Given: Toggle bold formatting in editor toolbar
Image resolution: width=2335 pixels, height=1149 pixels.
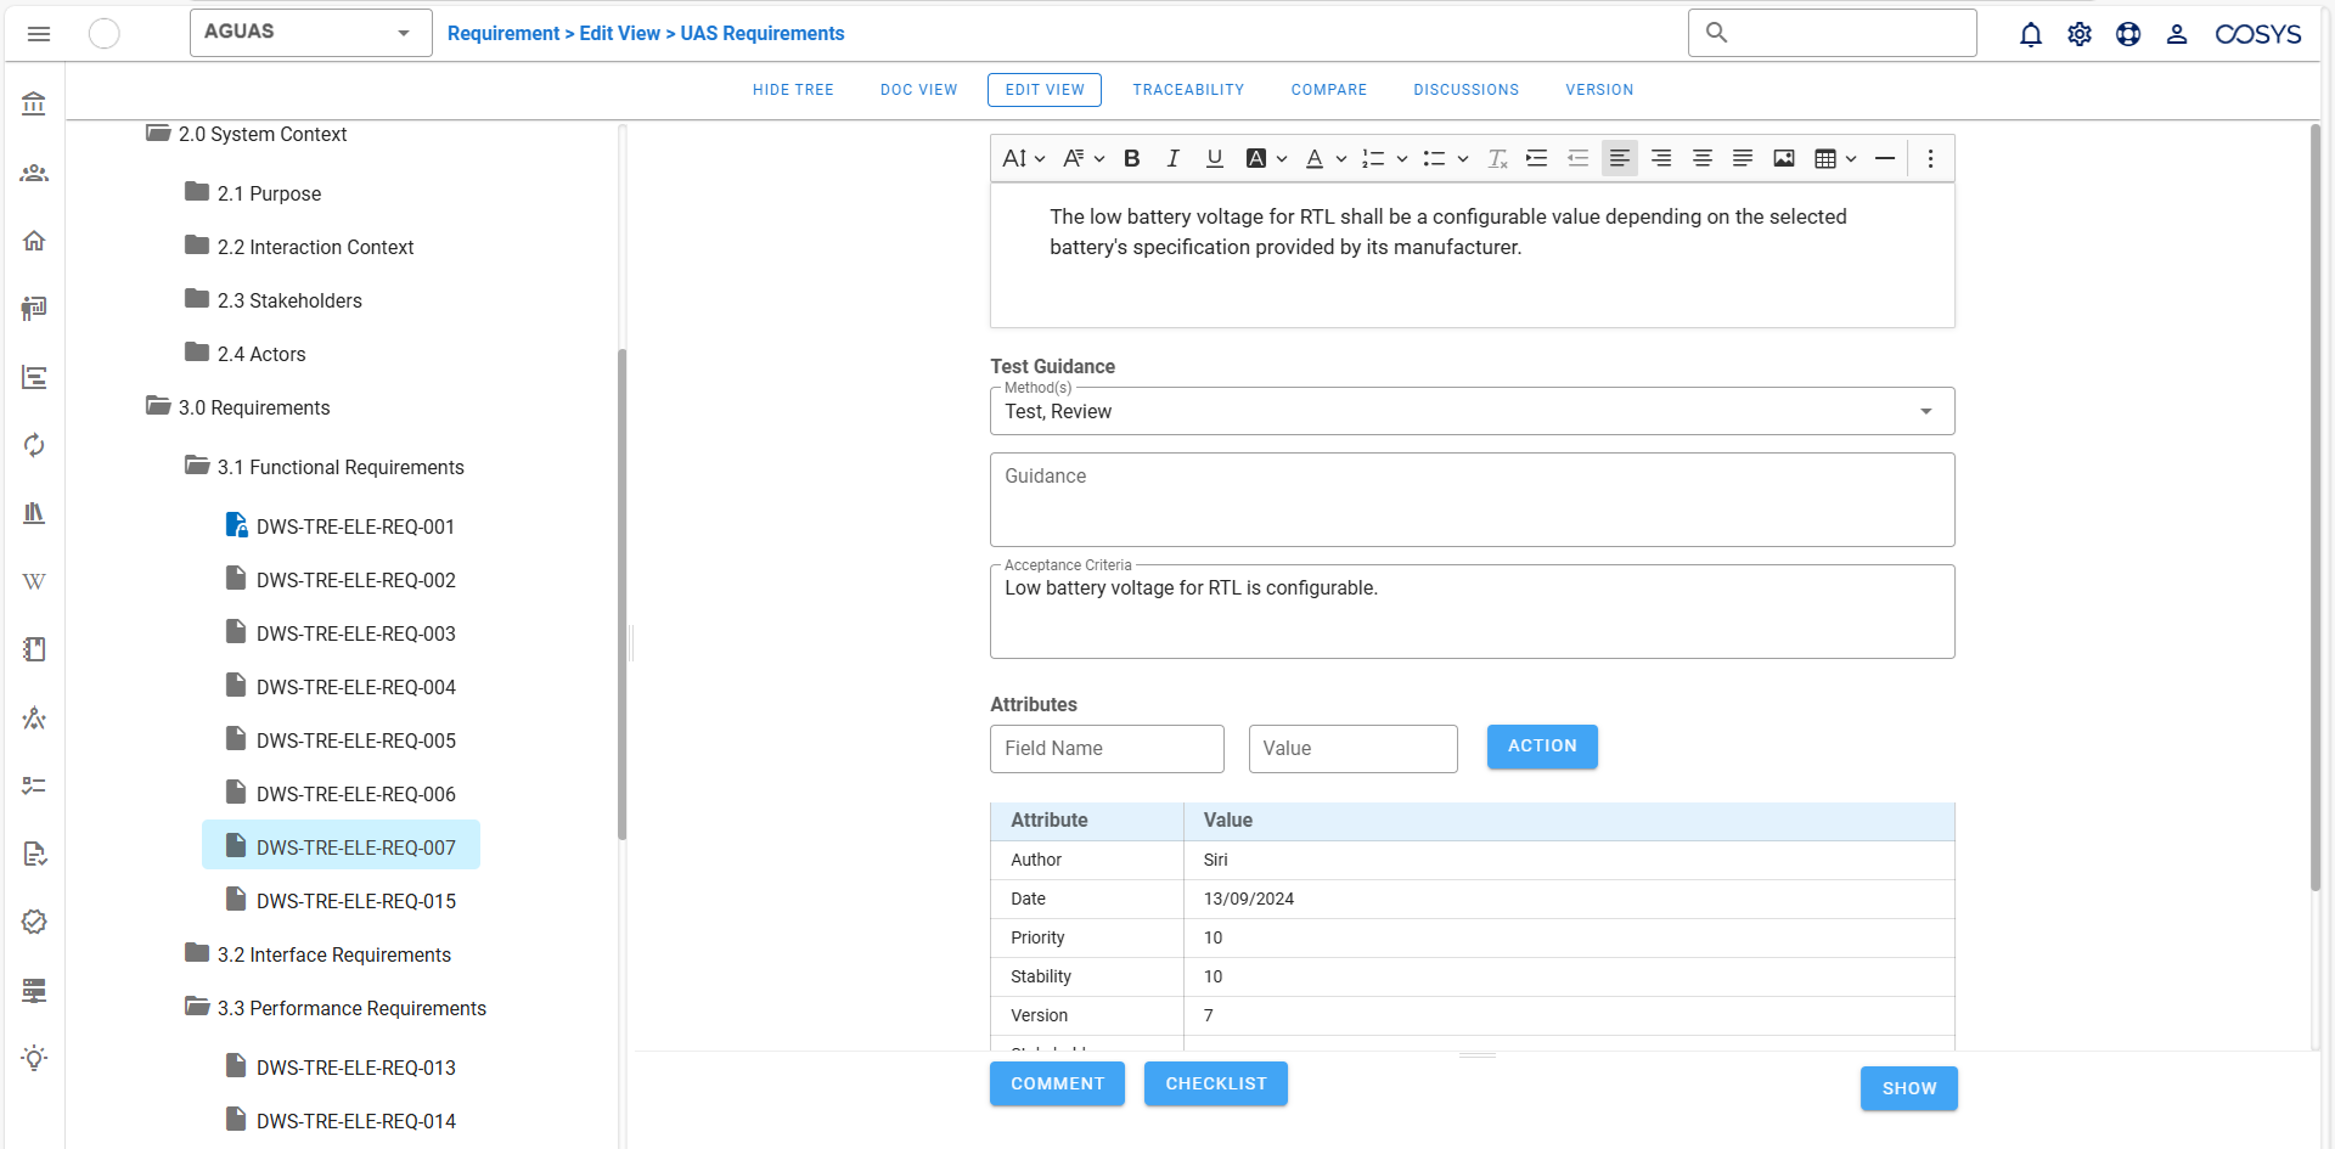Looking at the screenshot, I should [1131, 158].
